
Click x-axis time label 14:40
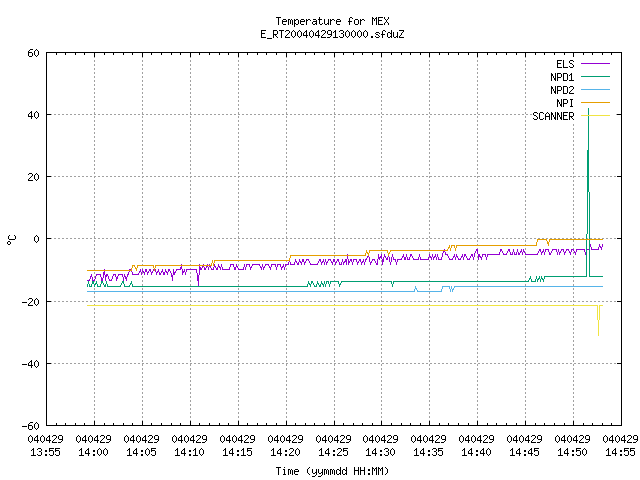[476, 452]
